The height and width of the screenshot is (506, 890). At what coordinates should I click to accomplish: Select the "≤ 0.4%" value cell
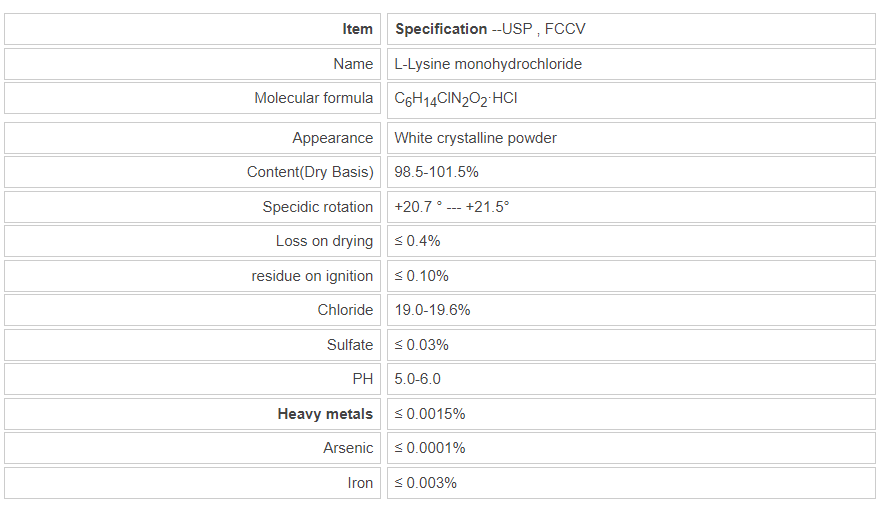tap(417, 241)
